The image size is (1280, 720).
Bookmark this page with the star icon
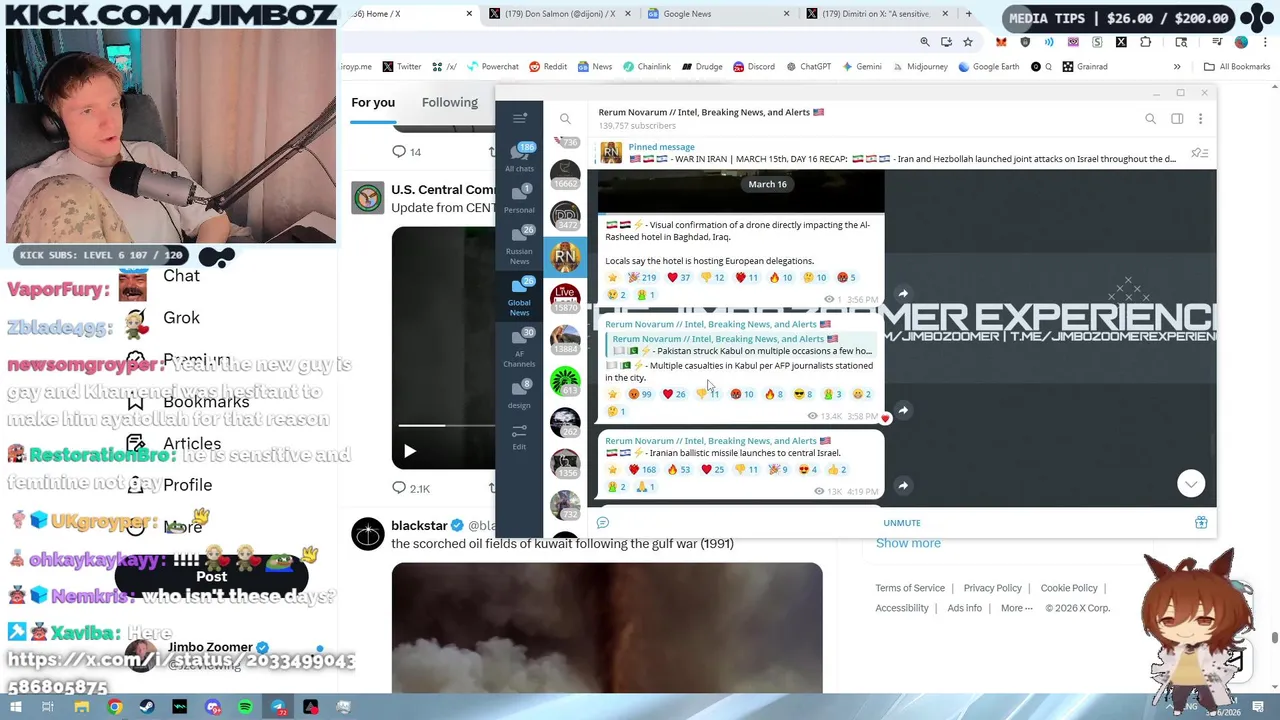click(967, 42)
